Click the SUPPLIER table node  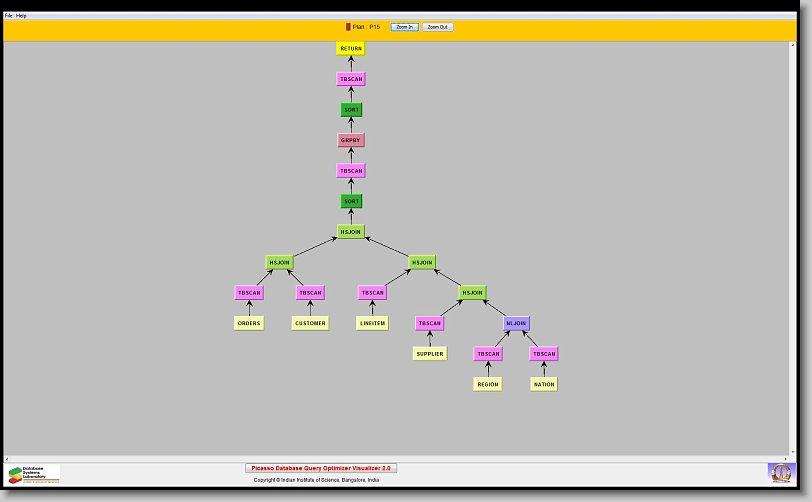[429, 354]
